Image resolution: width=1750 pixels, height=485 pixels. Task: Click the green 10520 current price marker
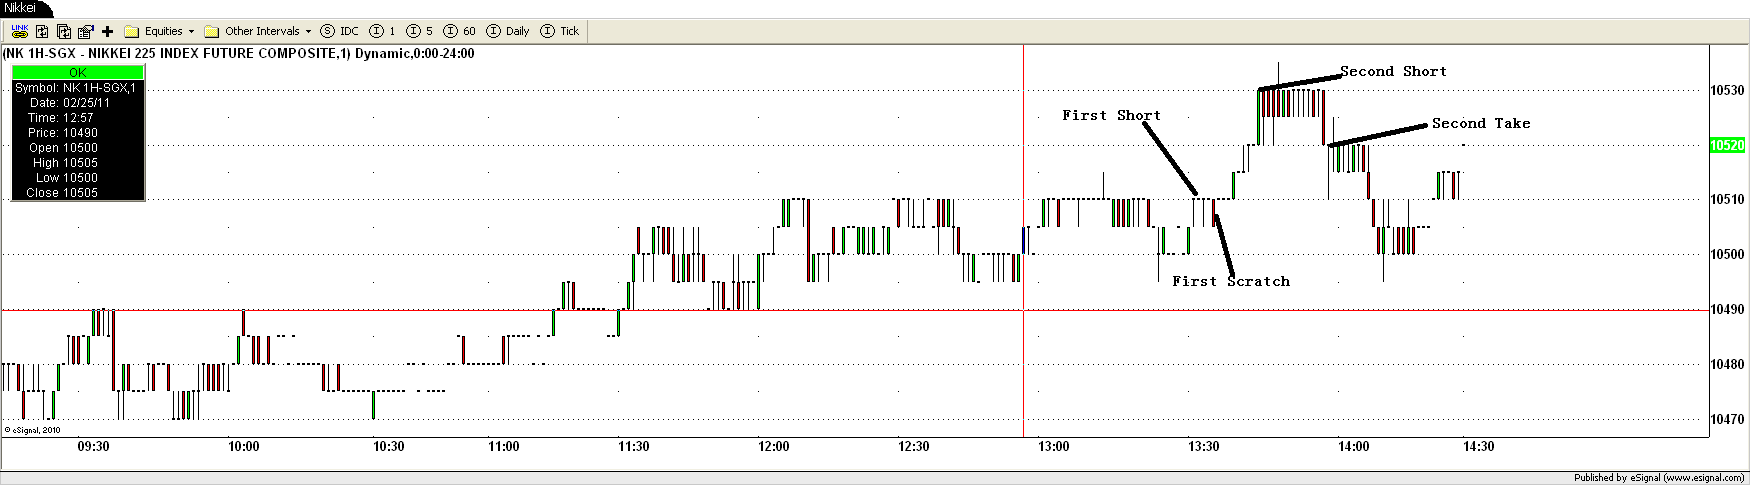coord(1727,145)
